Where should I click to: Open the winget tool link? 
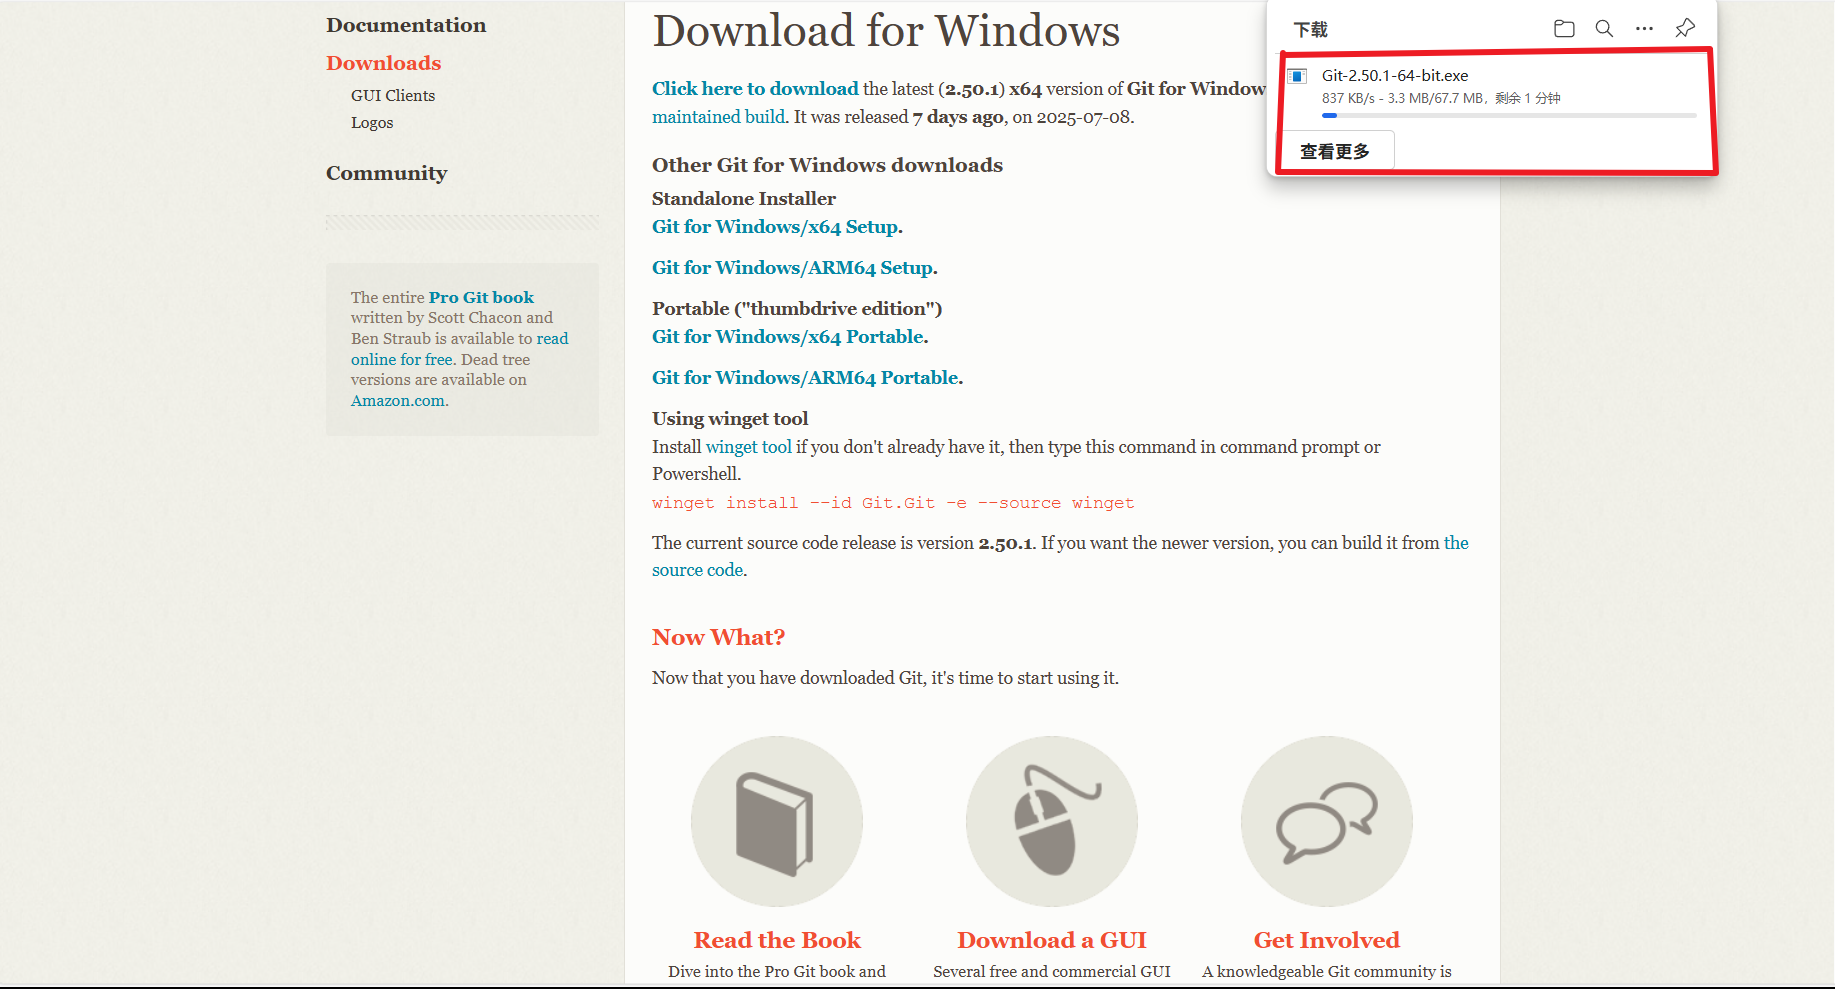[x=748, y=446]
